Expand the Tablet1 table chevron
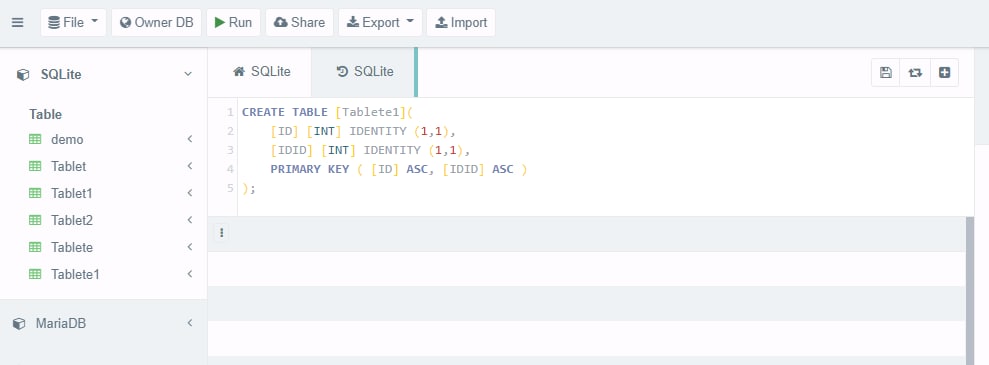Screen dimensions: 989x365 click(x=189, y=194)
